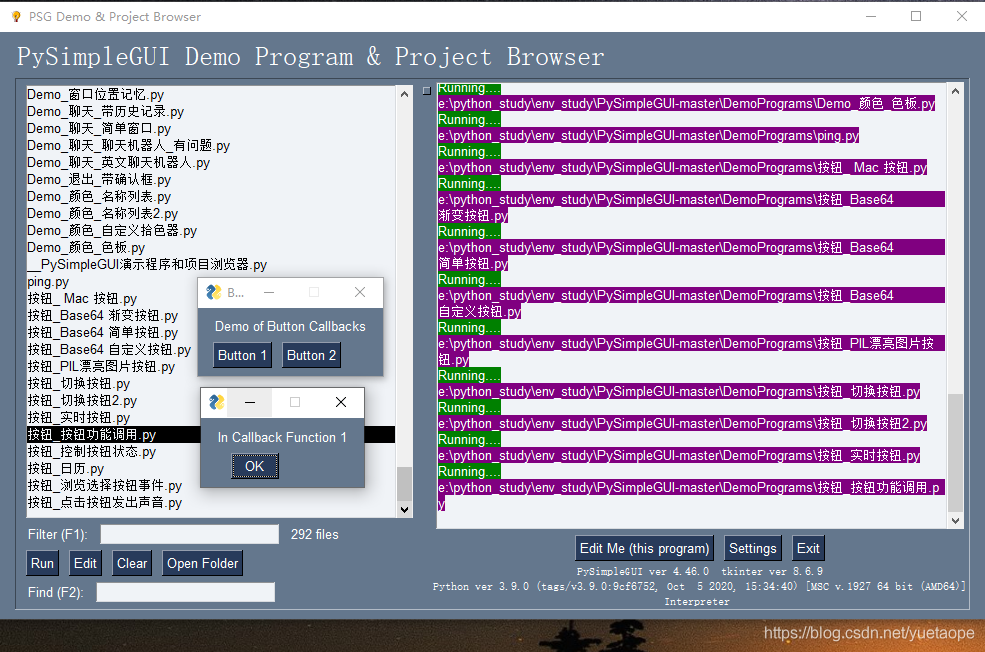Click the output pane scroll down arrow
The image size is (985, 652).
tap(955, 520)
